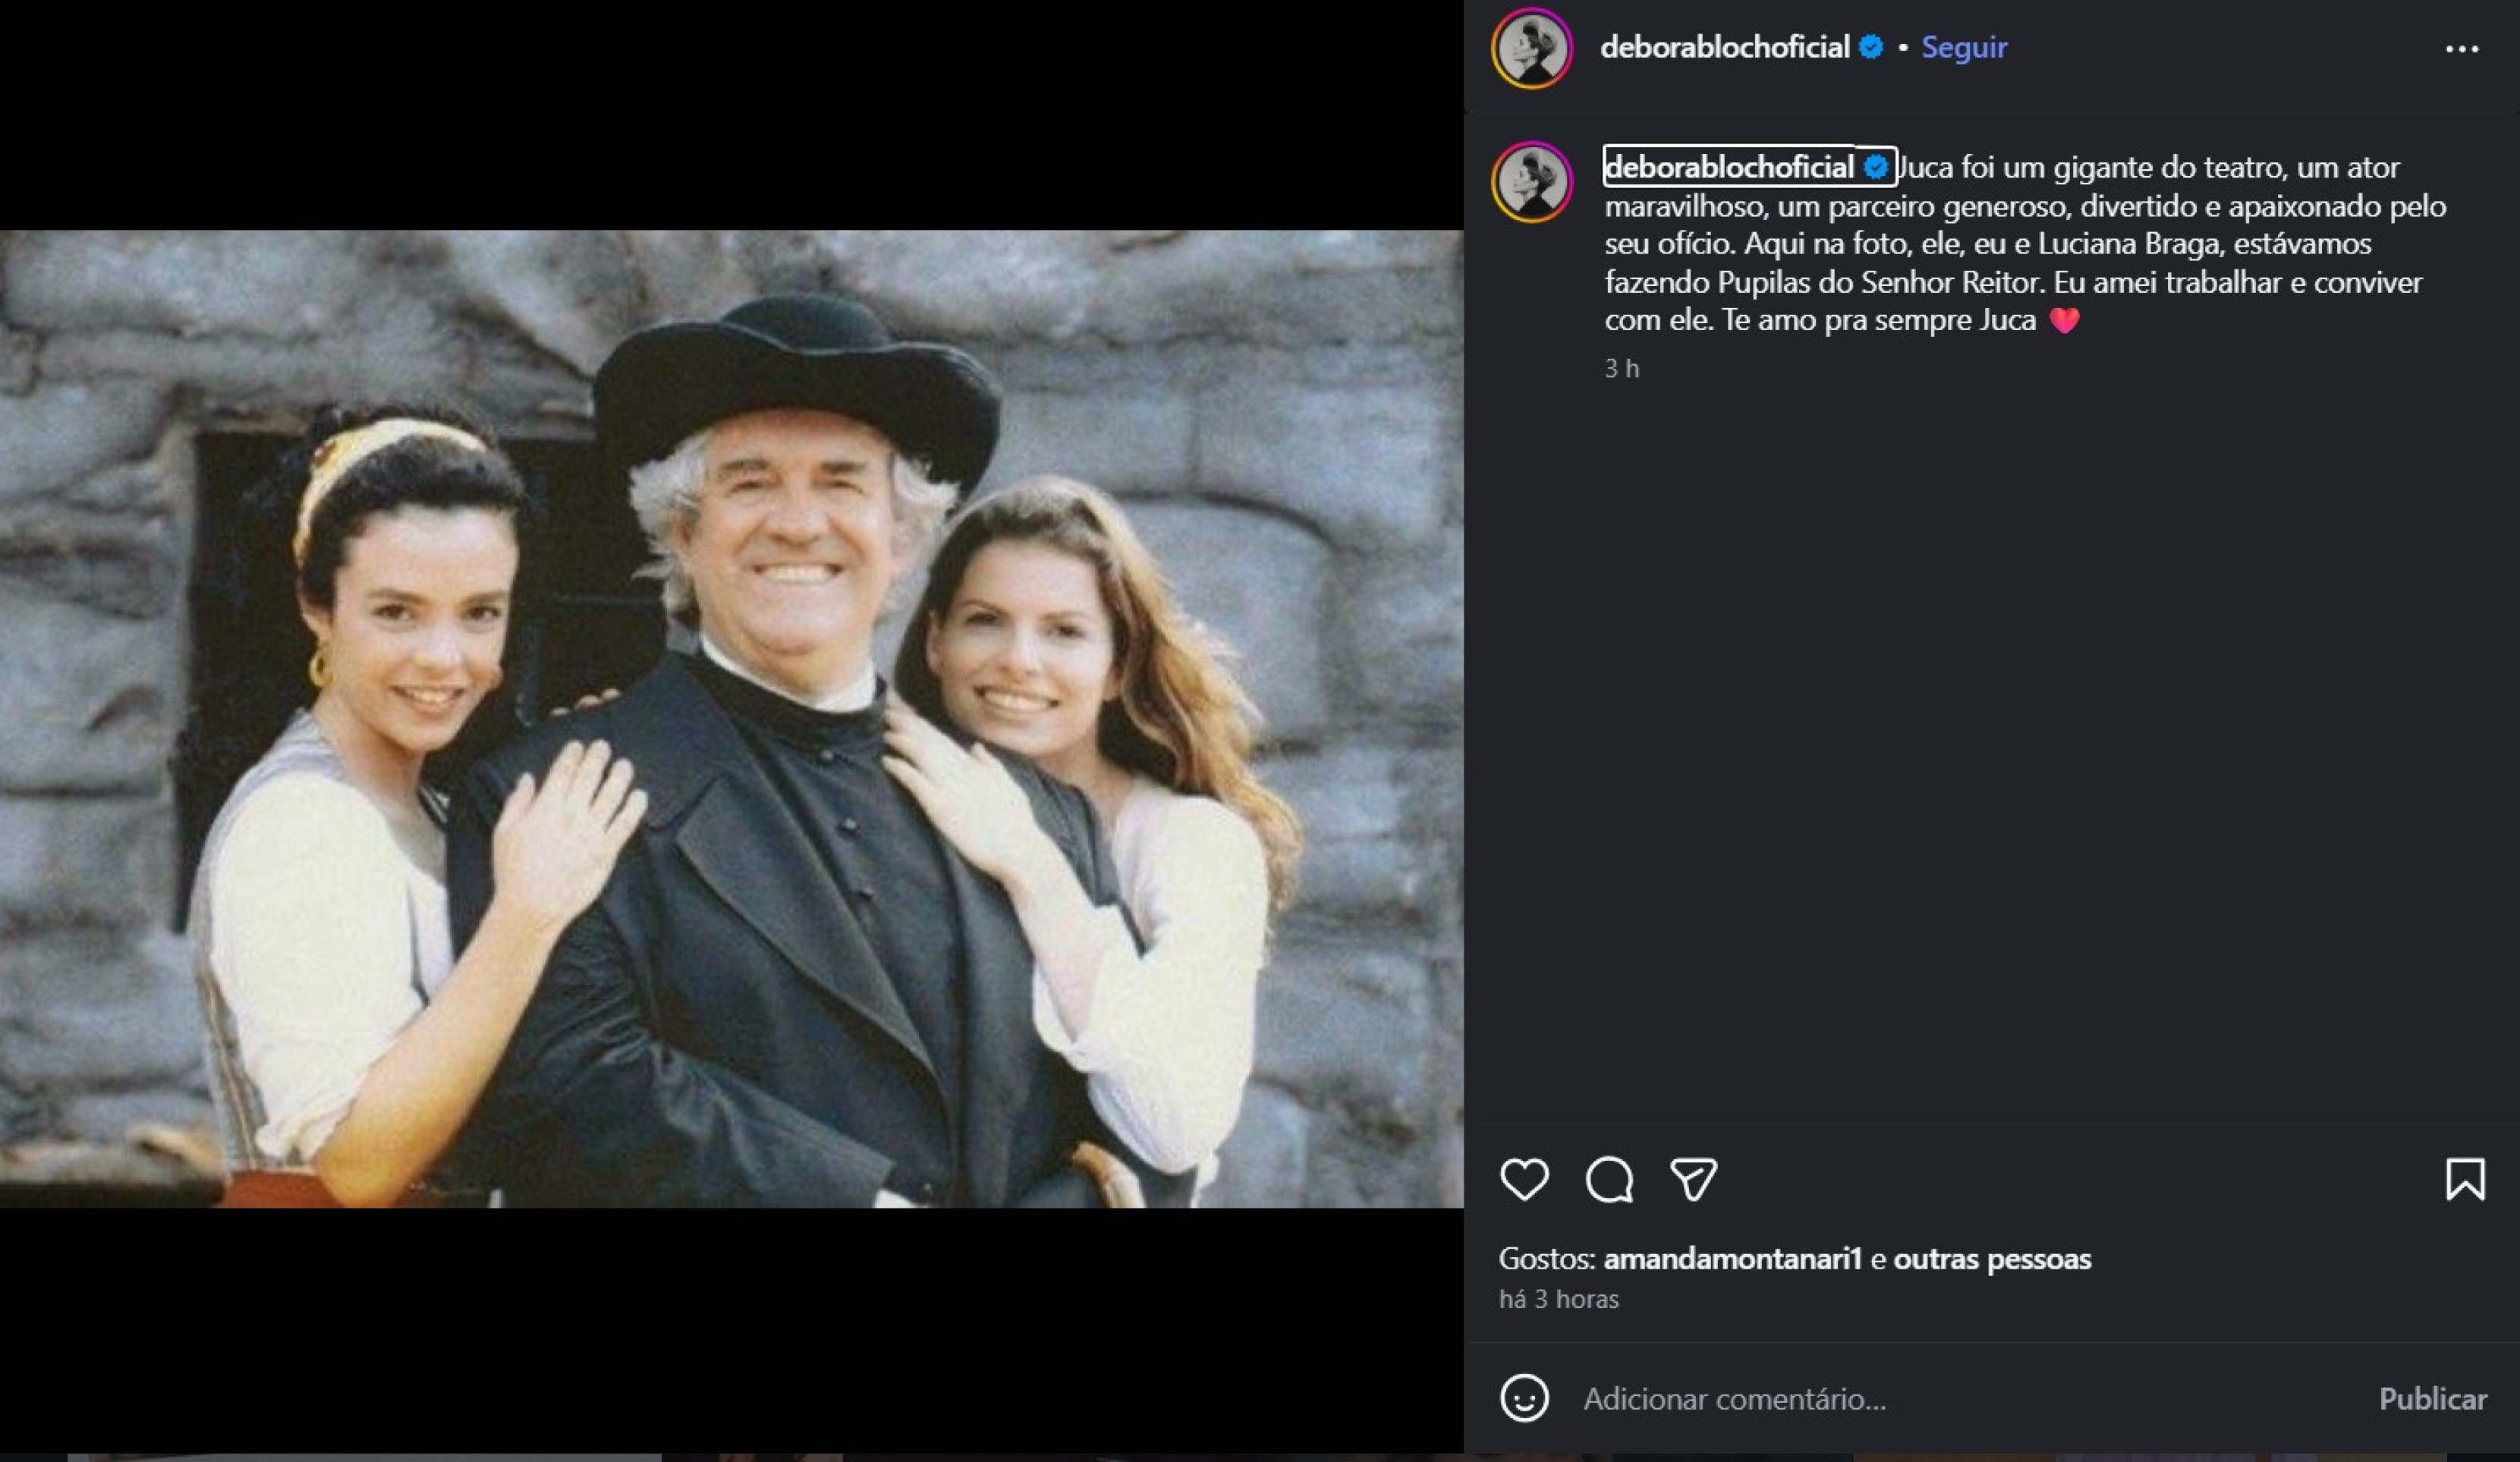Click the caption profile picture avatar

pos(1532,182)
